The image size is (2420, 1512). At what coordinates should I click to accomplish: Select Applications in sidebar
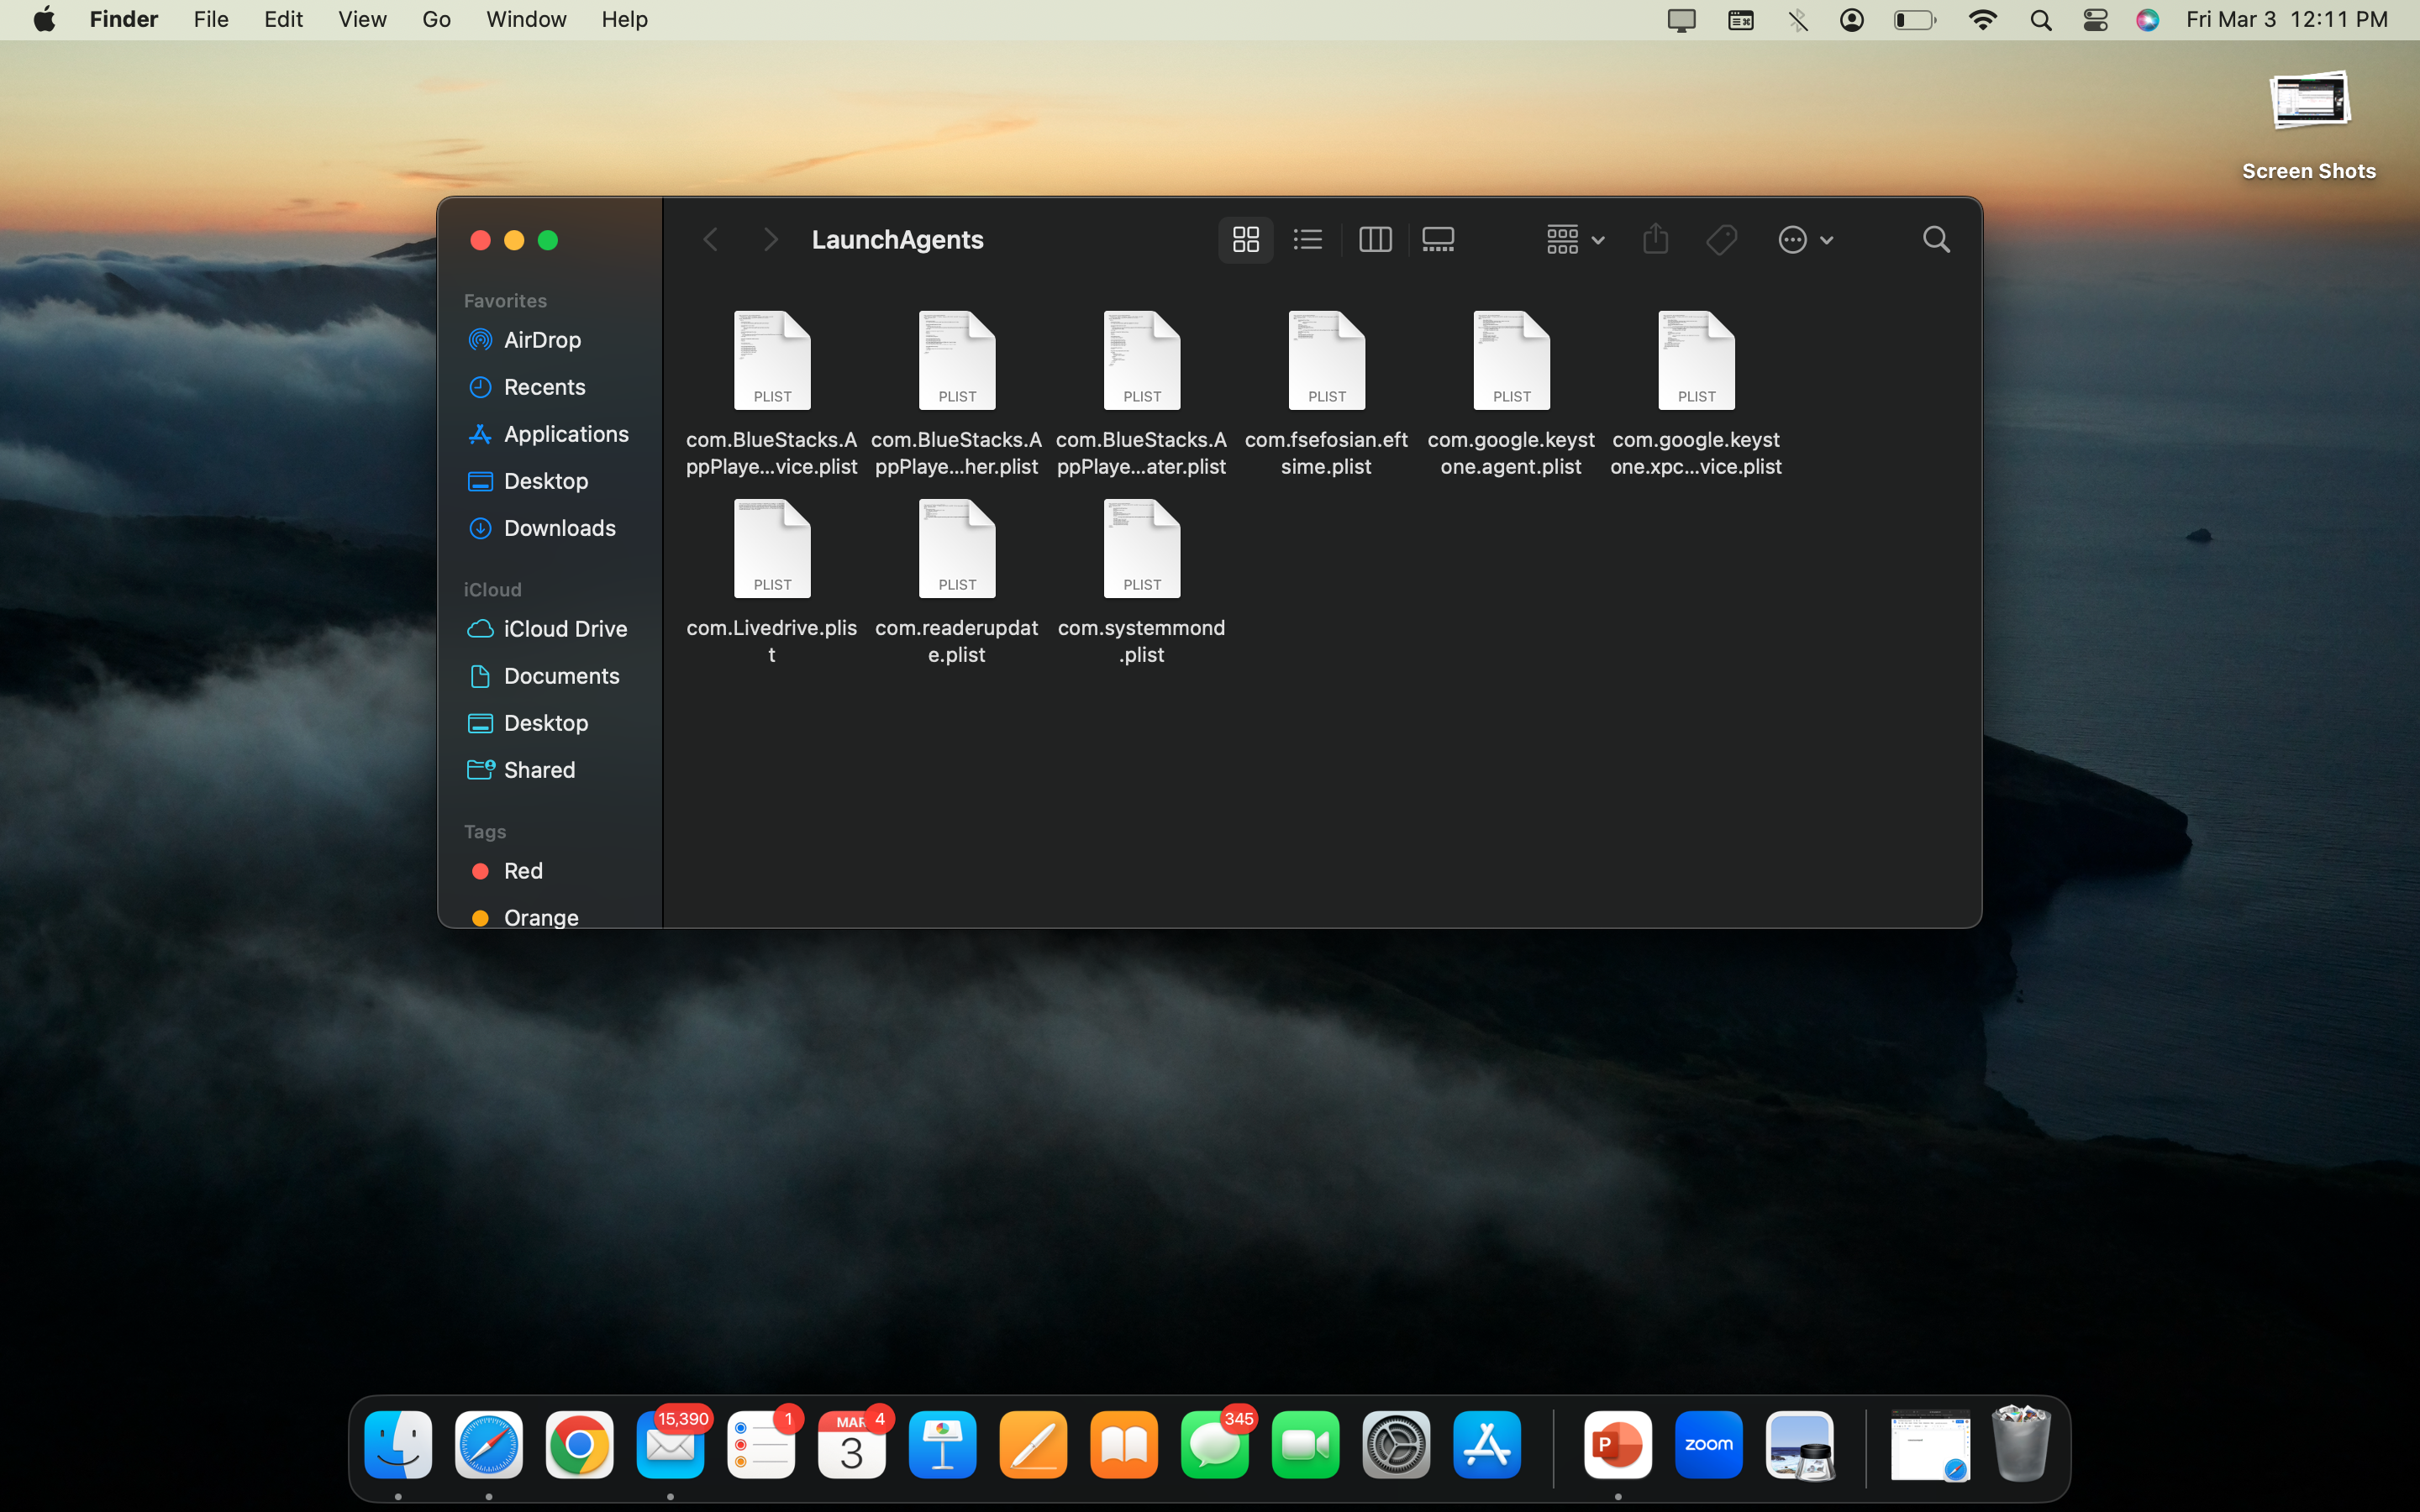tap(565, 434)
